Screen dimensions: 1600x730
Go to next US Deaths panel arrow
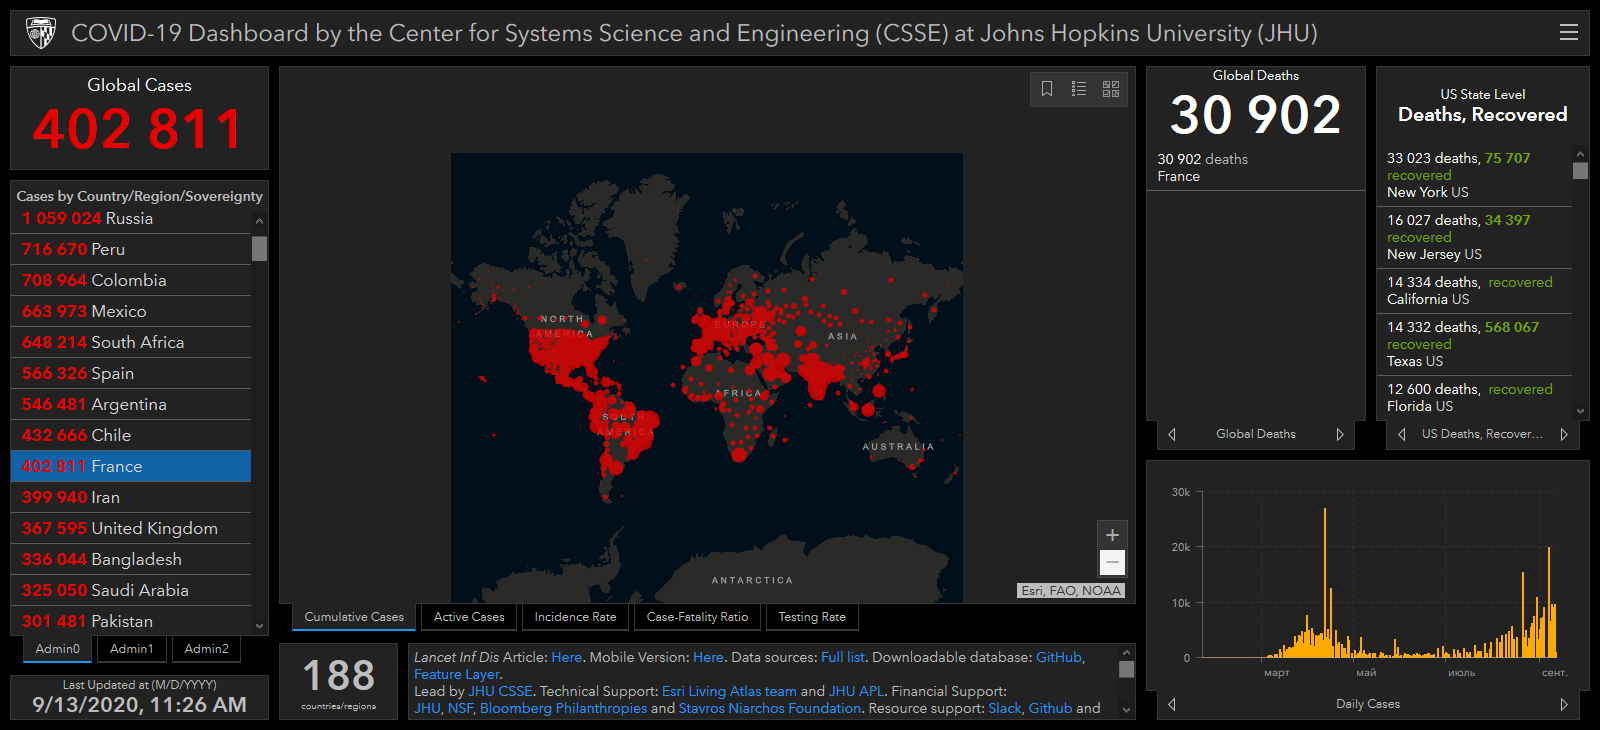1564,434
